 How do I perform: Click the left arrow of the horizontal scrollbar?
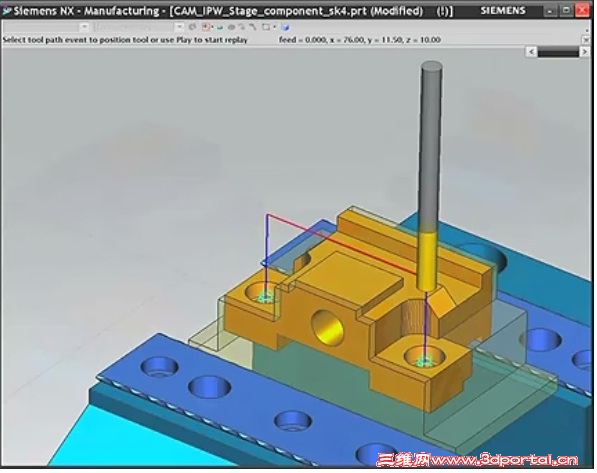pyautogui.click(x=532, y=51)
